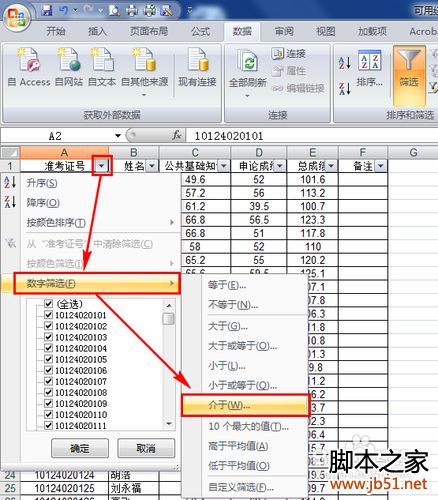Expand the Name Box dropdown arrow
The width and height of the screenshot is (438, 500).
[118, 136]
